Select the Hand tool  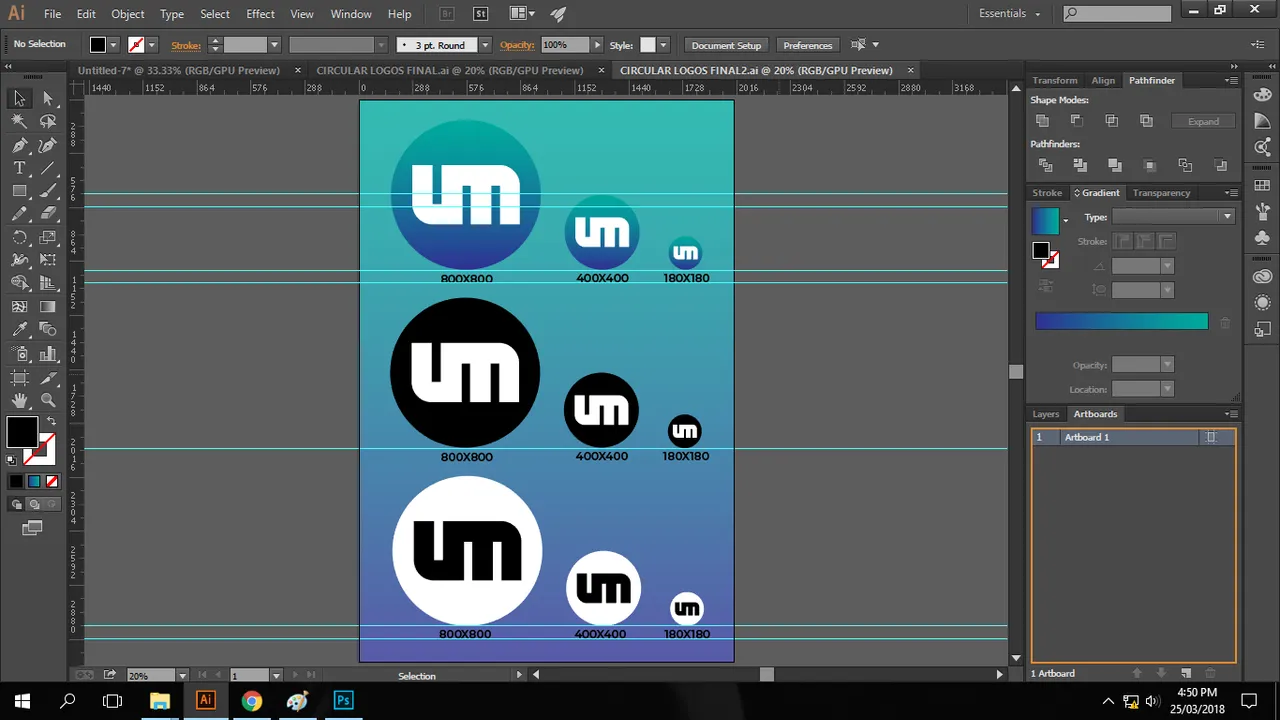point(19,400)
